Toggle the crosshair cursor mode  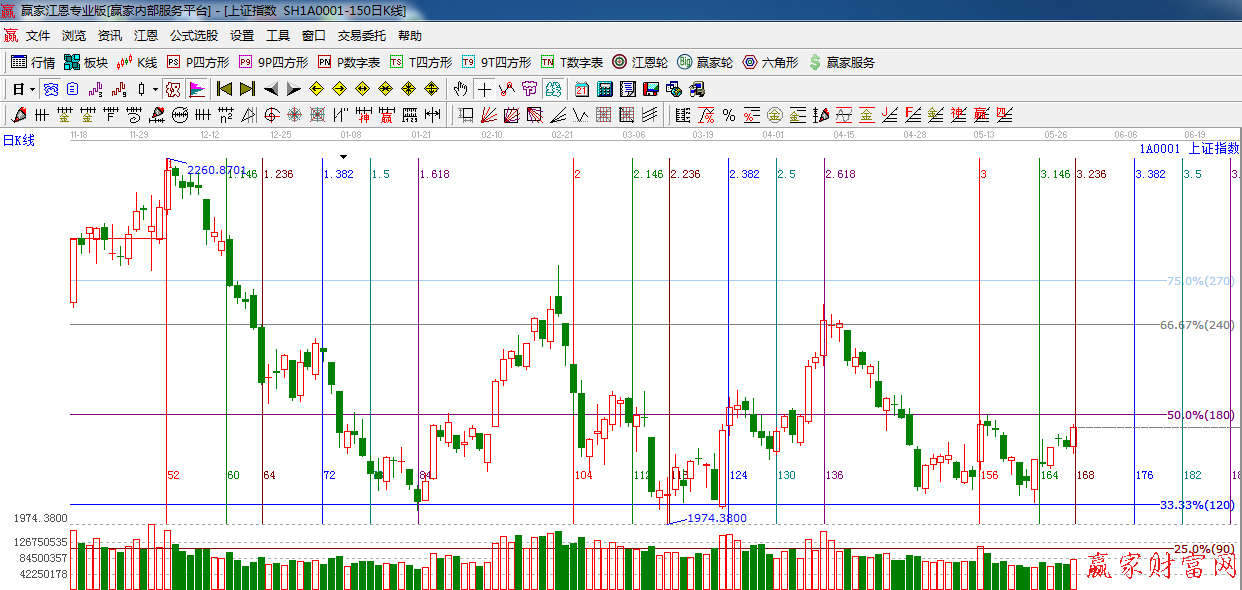(484, 89)
